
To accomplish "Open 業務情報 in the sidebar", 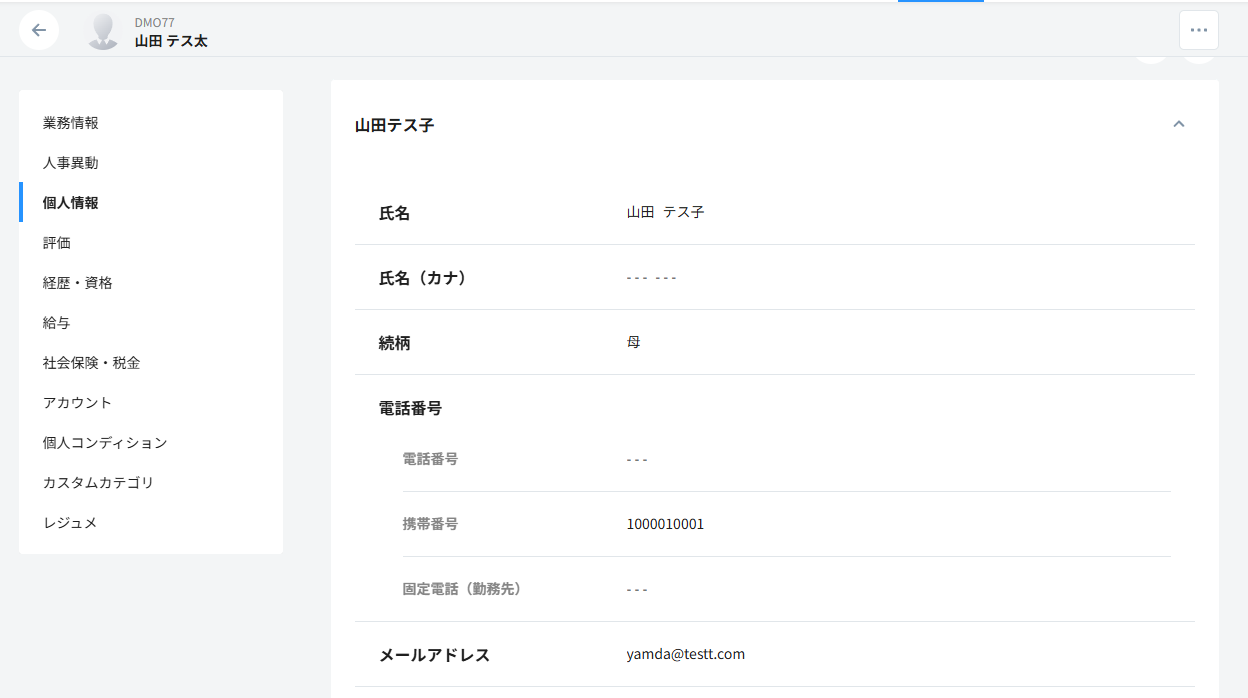I will click(x=151, y=123).
